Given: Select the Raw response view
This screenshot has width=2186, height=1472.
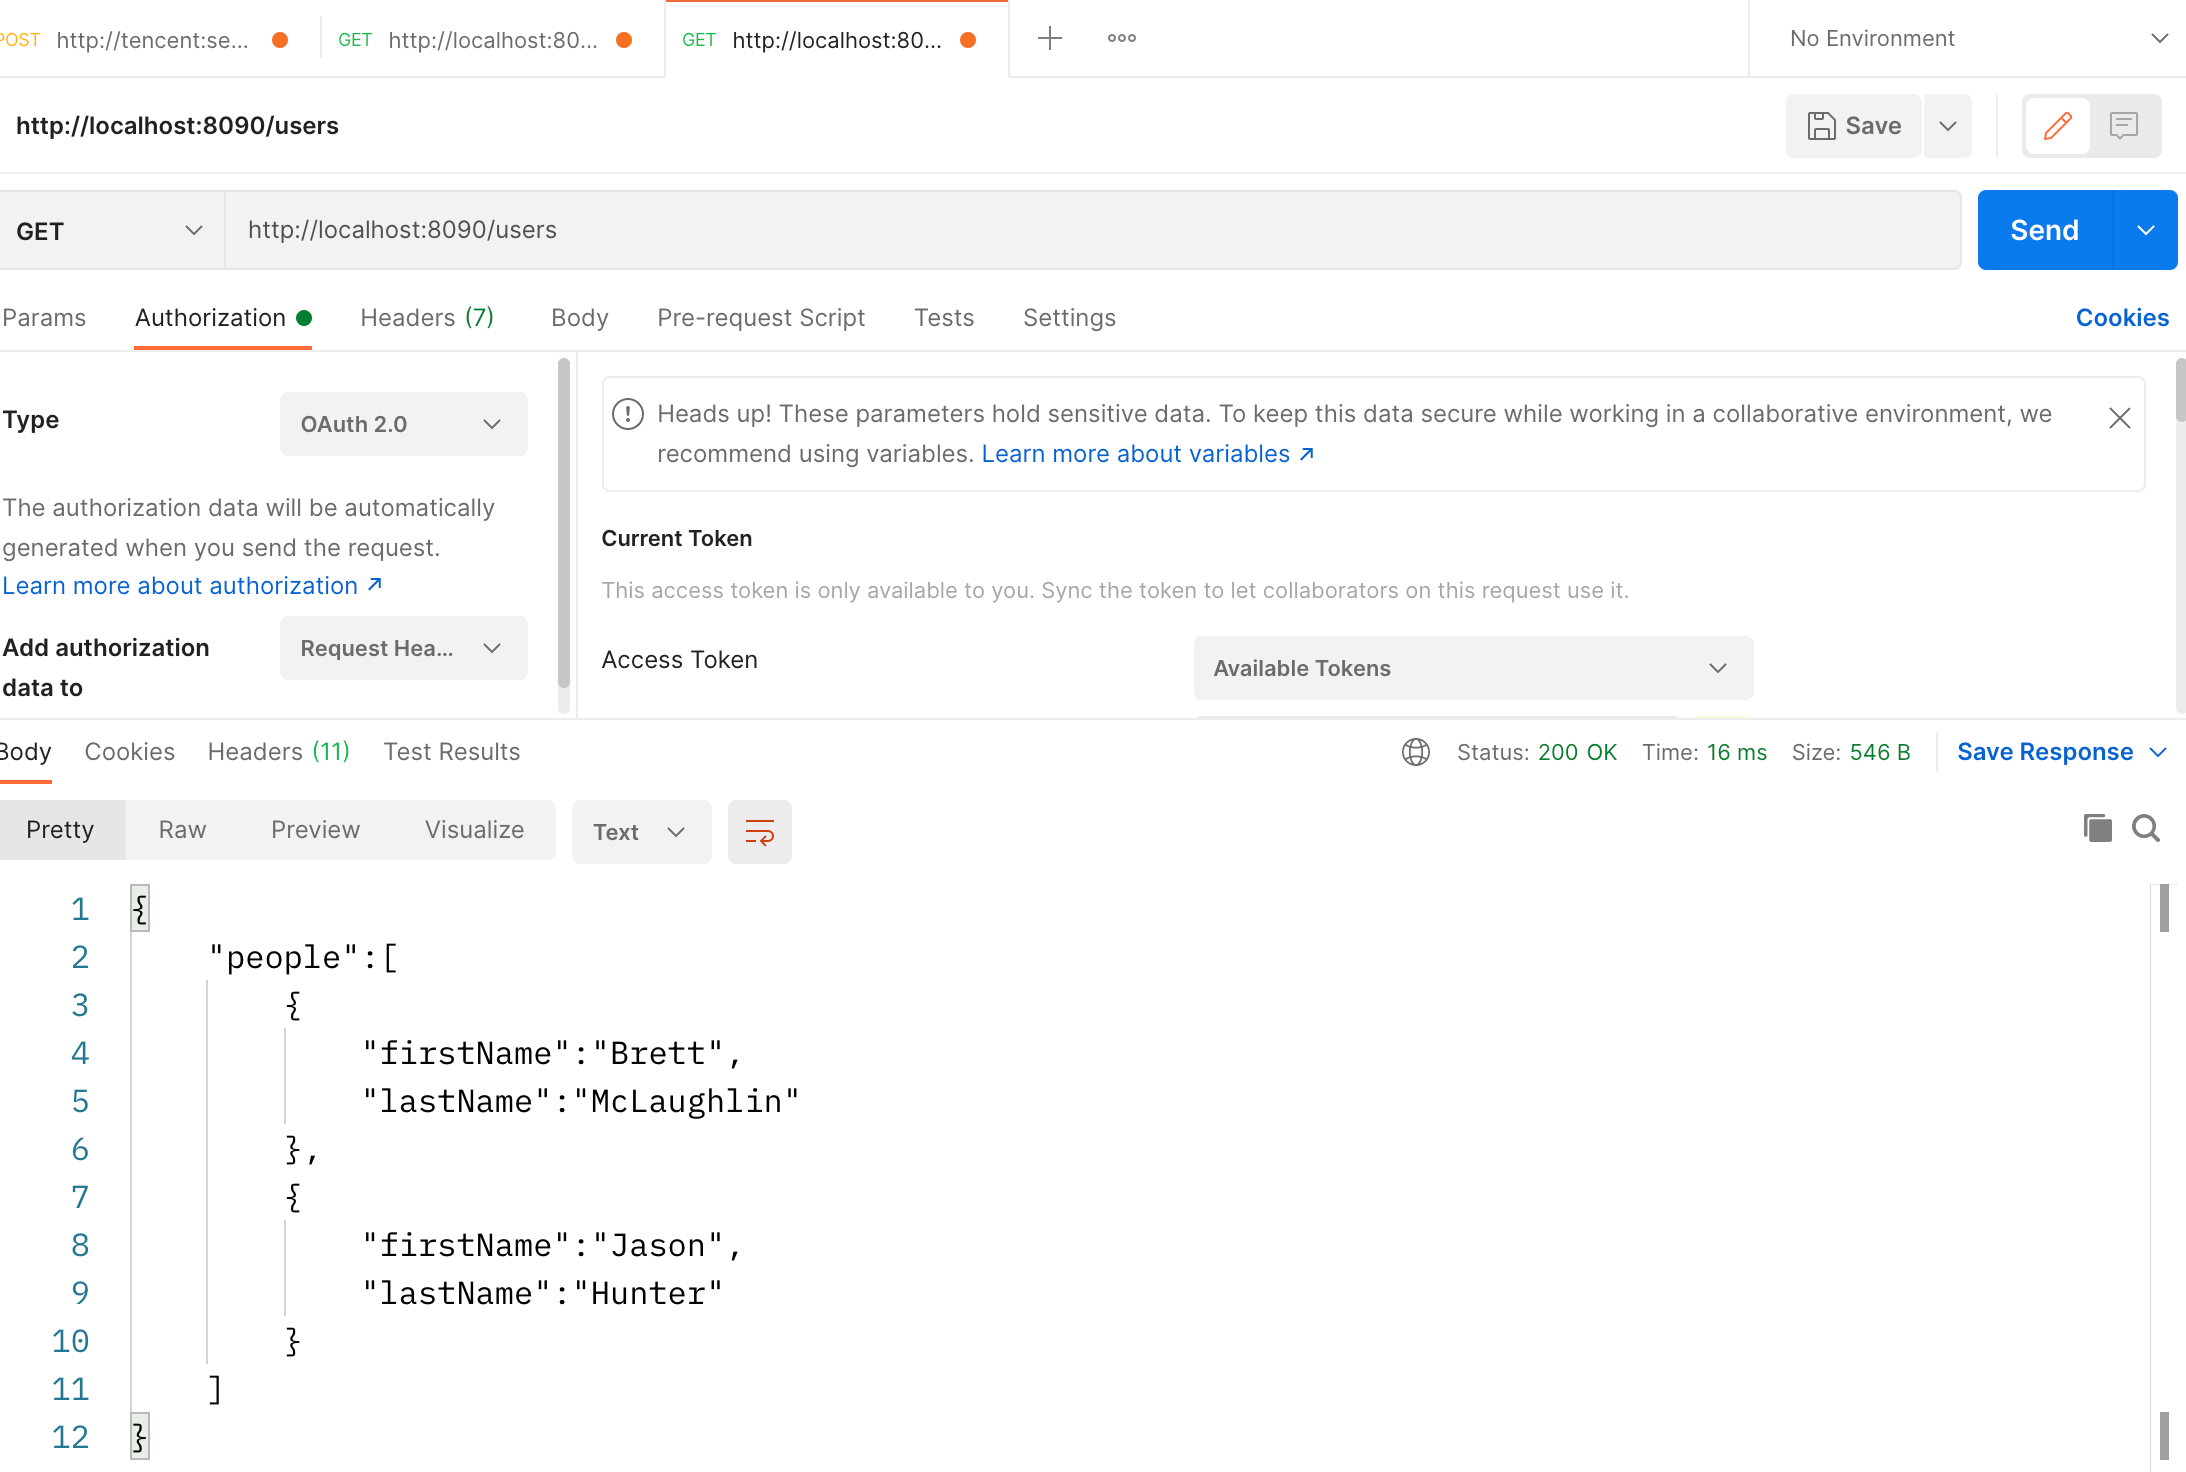Looking at the screenshot, I should pos(182,830).
